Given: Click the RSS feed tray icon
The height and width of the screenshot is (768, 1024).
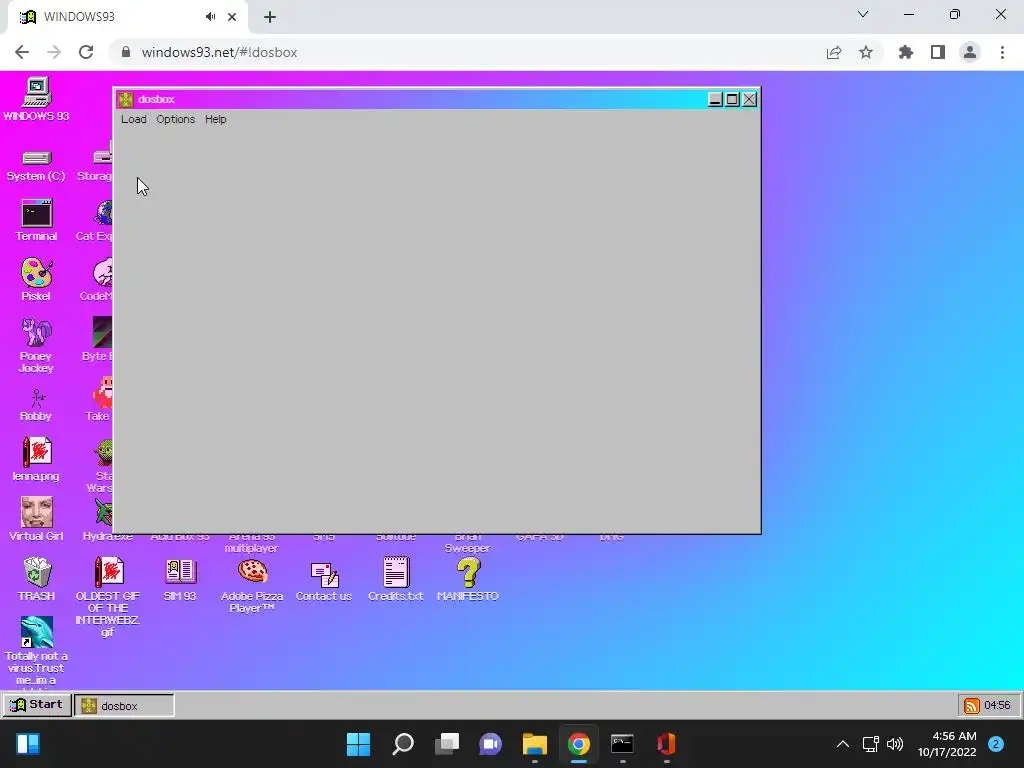Looking at the screenshot, I should coord(972,705).
